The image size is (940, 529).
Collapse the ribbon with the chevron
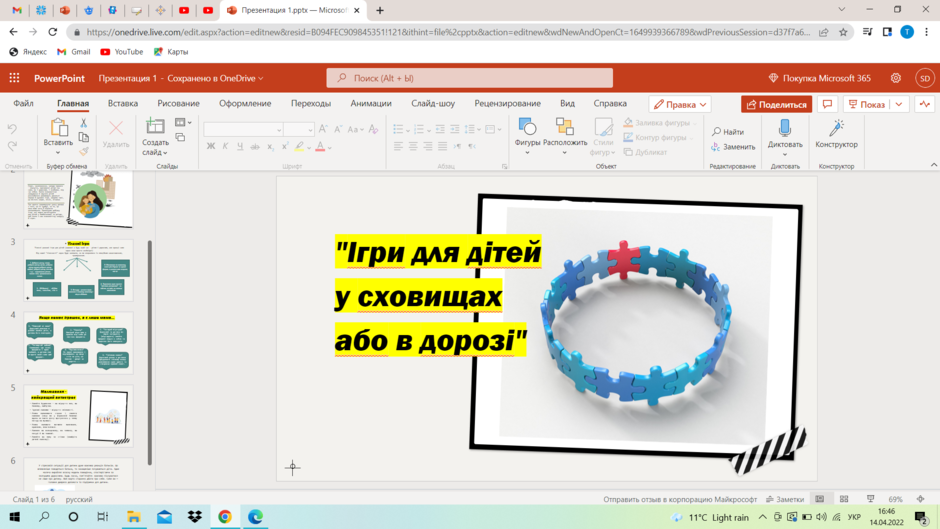point(933,165)
